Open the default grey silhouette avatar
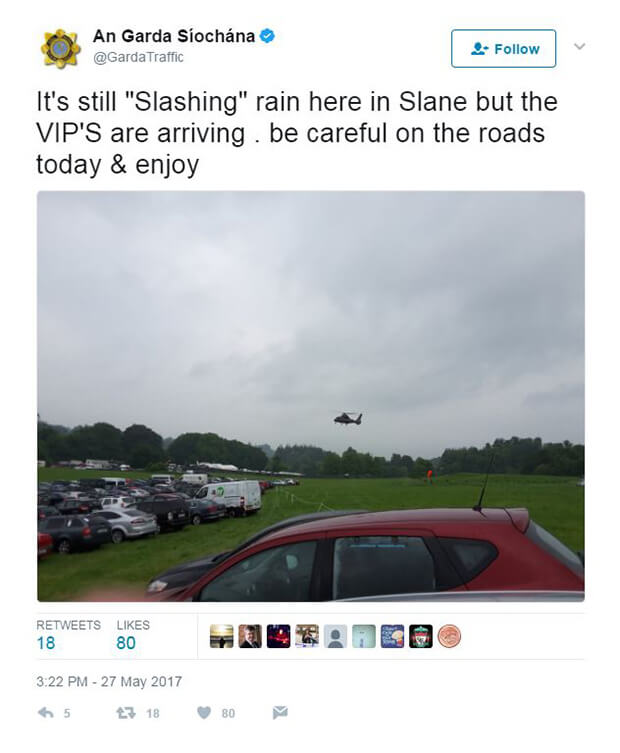Screen dimensions: 620x753 [x=336, y=636]
